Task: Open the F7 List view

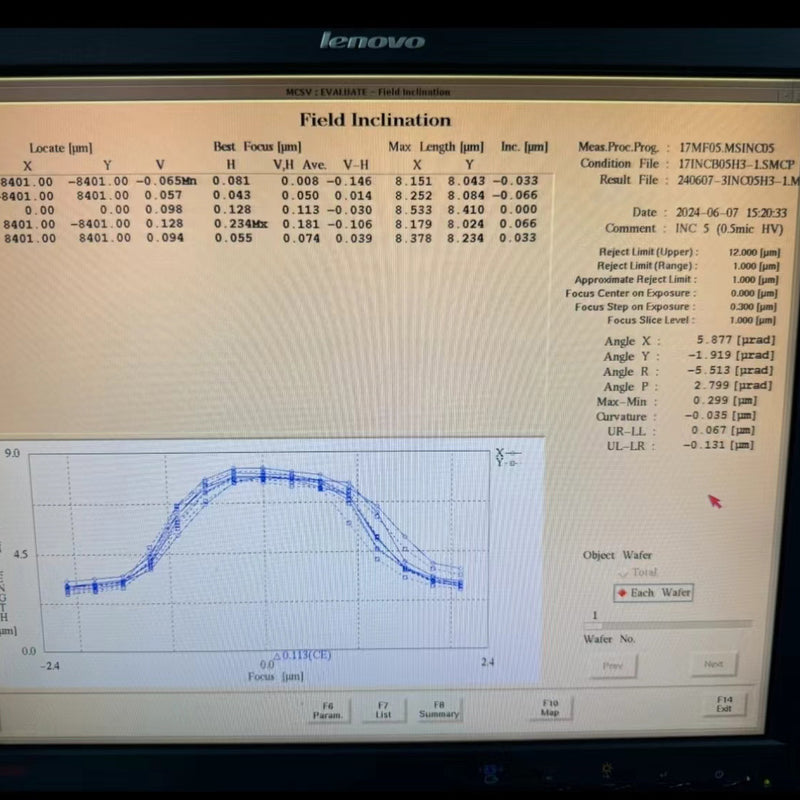Action: (384, 709)
